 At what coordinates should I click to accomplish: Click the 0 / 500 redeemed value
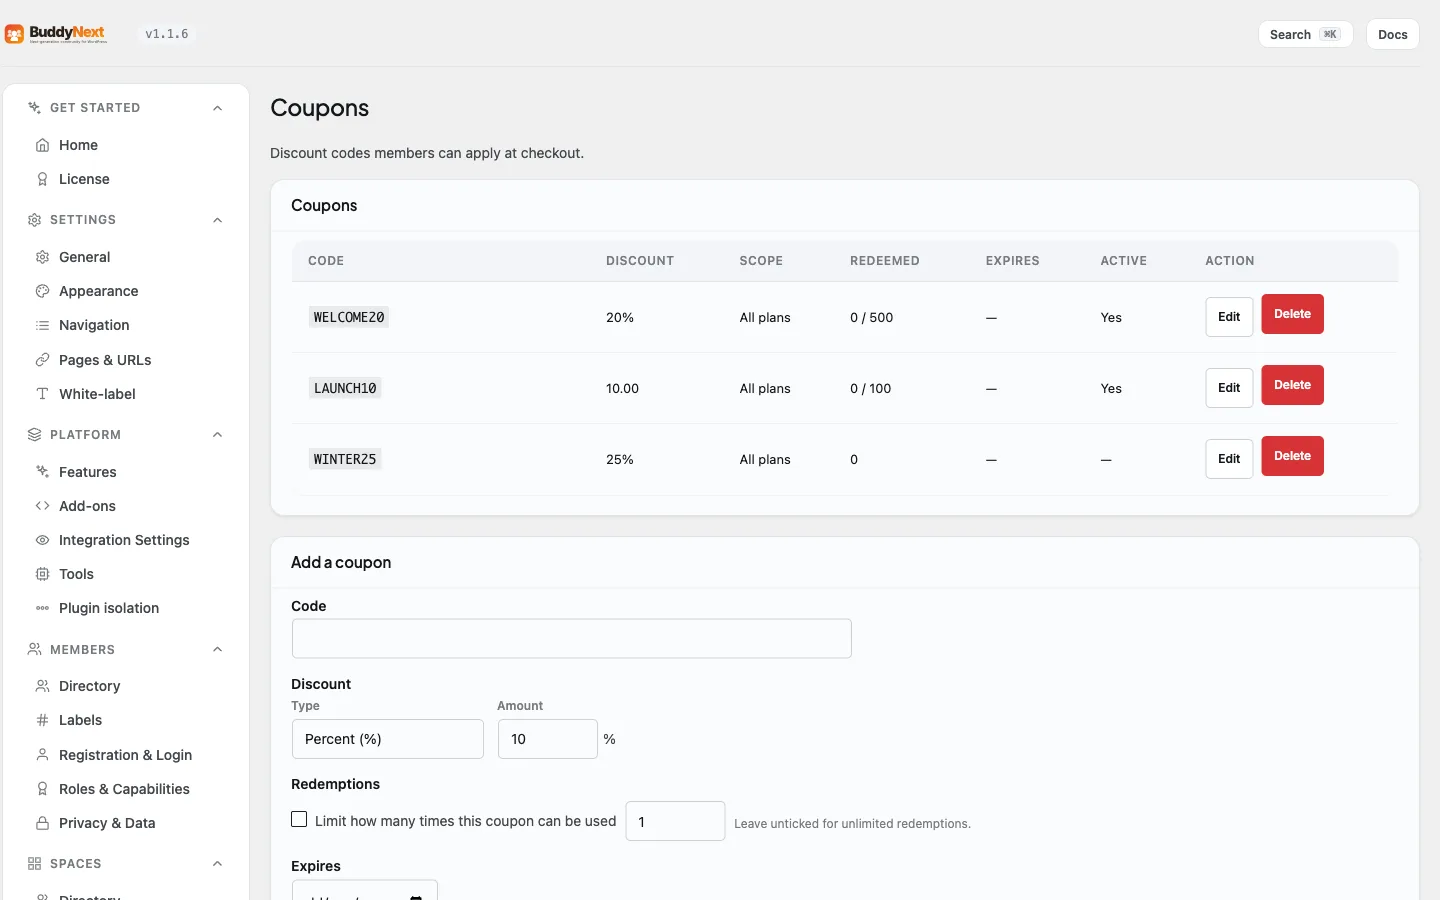871,317
